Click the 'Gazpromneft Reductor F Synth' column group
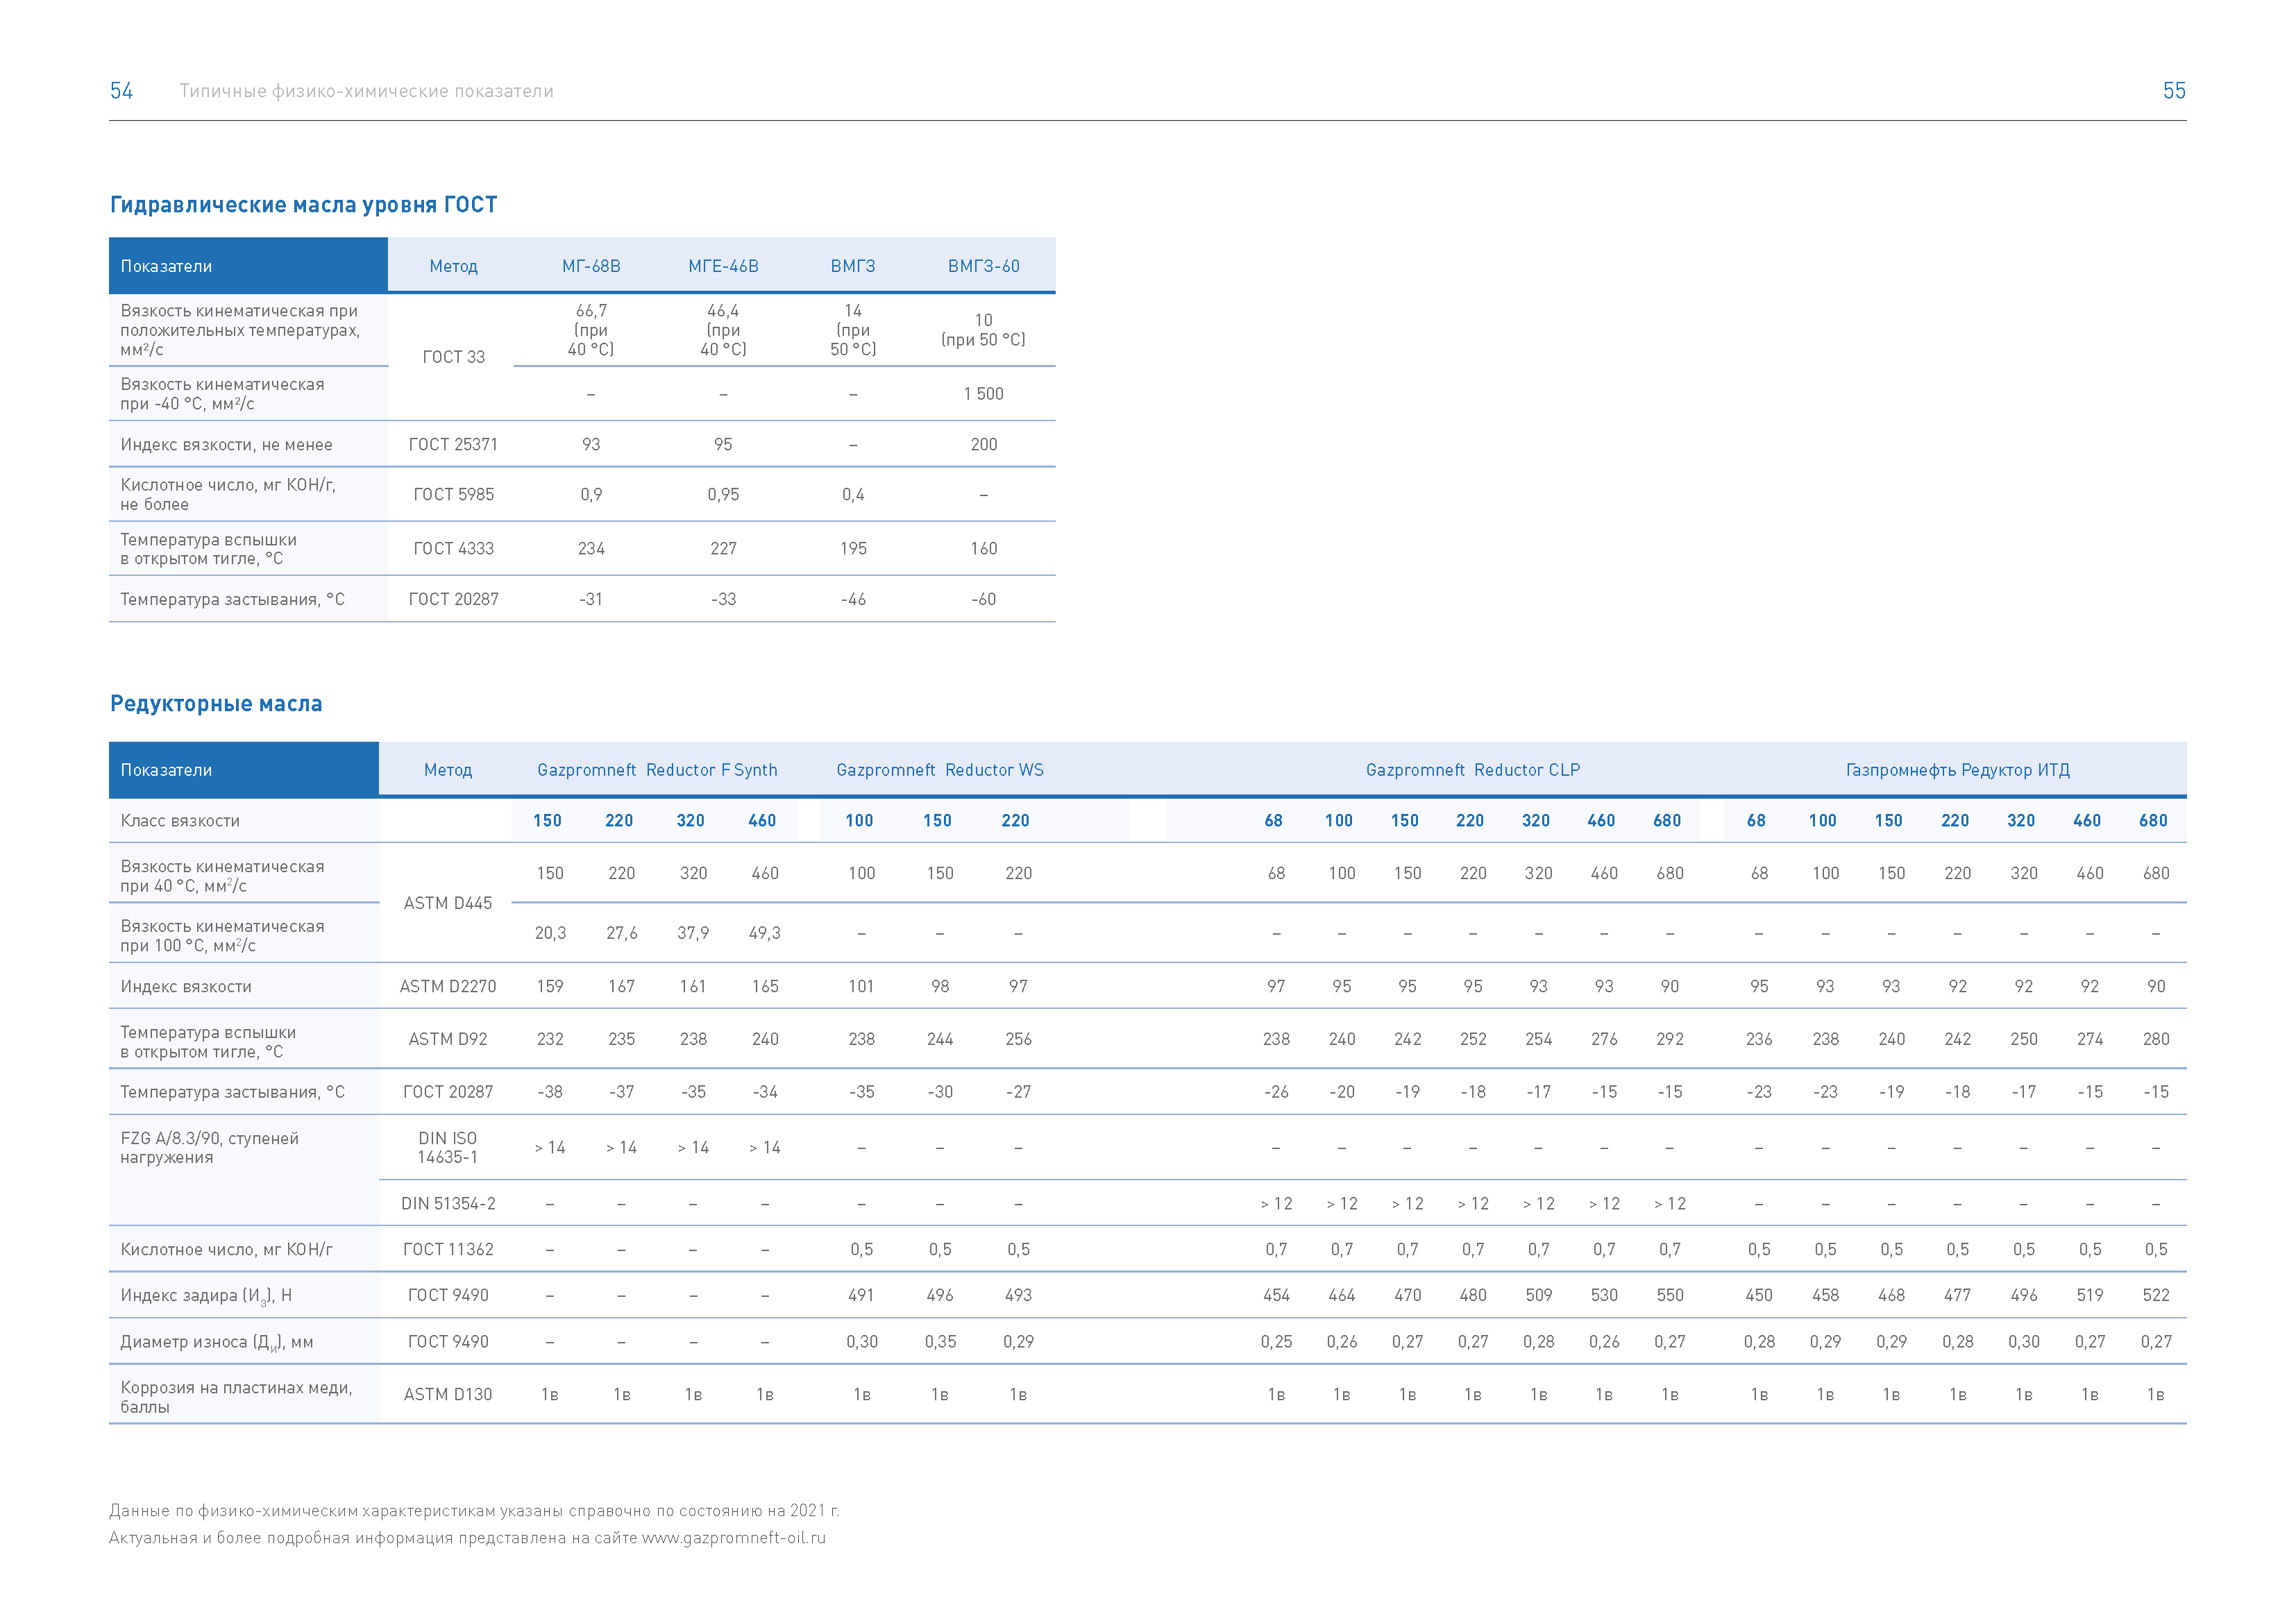Screen dimensions: 2296x1623 pyautogui.click(x=657, y=770)
